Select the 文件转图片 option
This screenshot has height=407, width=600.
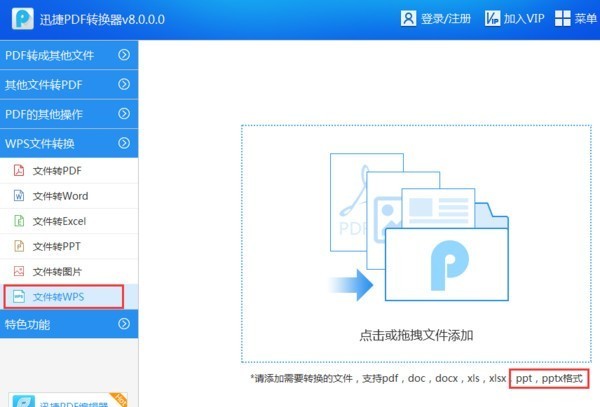pos(69,272)
